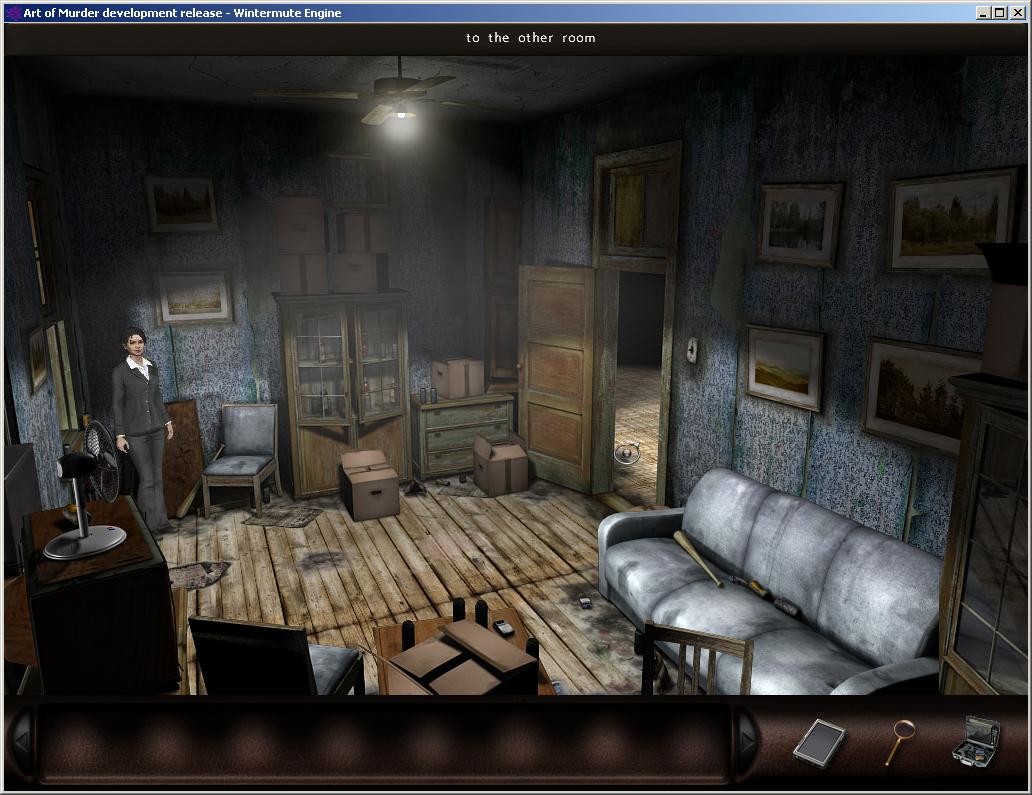Close the game window
This screenshot has width=1032, height=795.
1017,13
